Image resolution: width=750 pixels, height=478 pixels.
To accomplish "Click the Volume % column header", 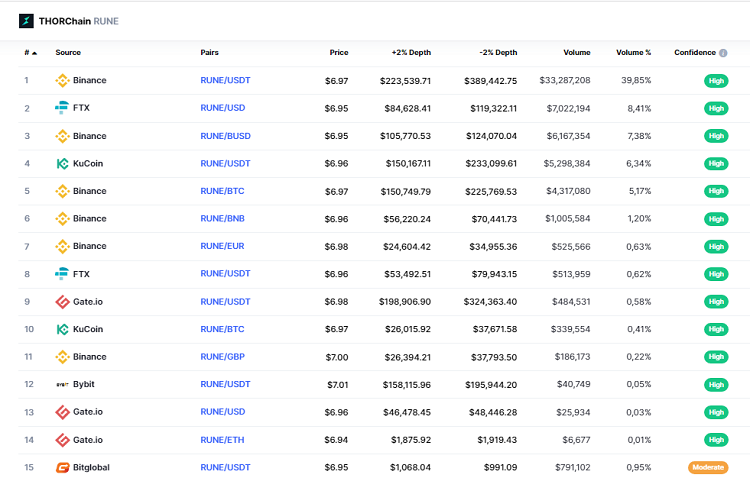I will tap(633, 52).
